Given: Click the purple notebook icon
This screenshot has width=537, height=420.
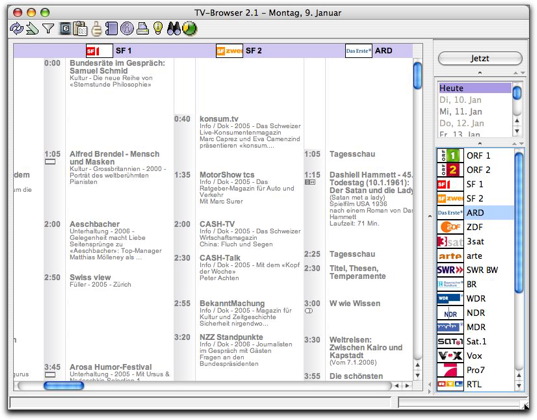Looking at the screenshot, I should tap(111, 29).
